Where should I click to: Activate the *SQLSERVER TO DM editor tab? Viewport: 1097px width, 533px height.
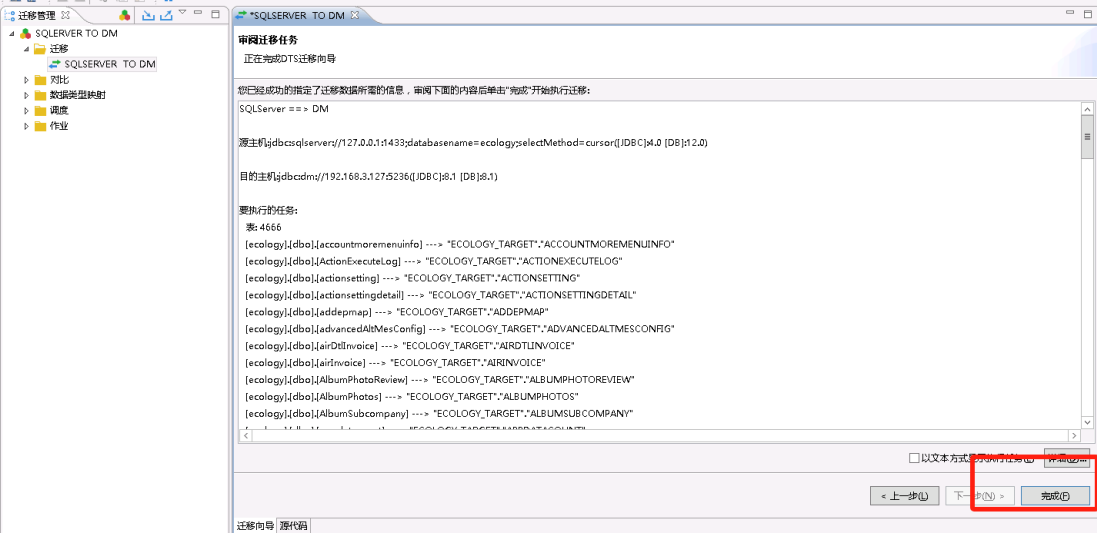pyautogui.click(x=297, y=15)
